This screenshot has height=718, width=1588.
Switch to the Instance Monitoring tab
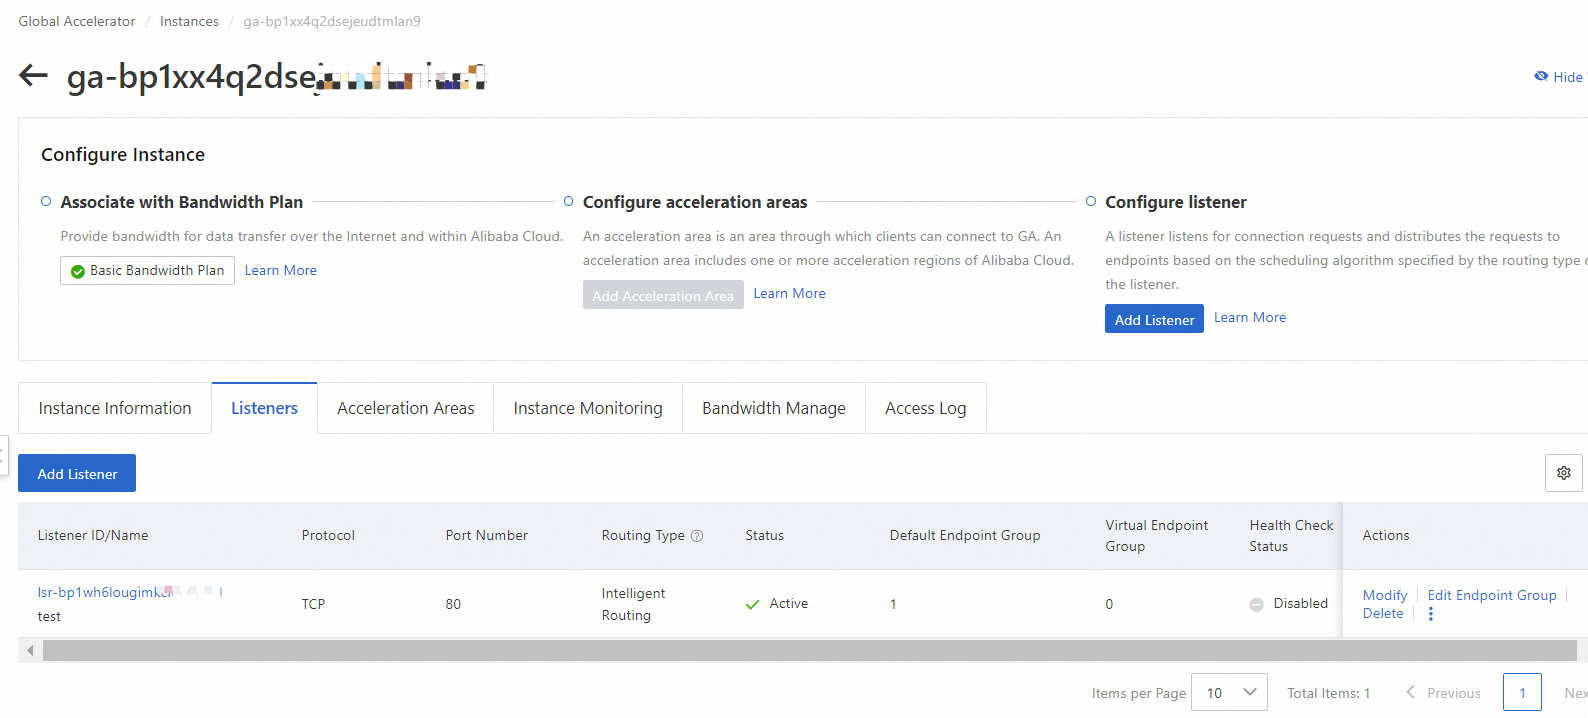588,408
